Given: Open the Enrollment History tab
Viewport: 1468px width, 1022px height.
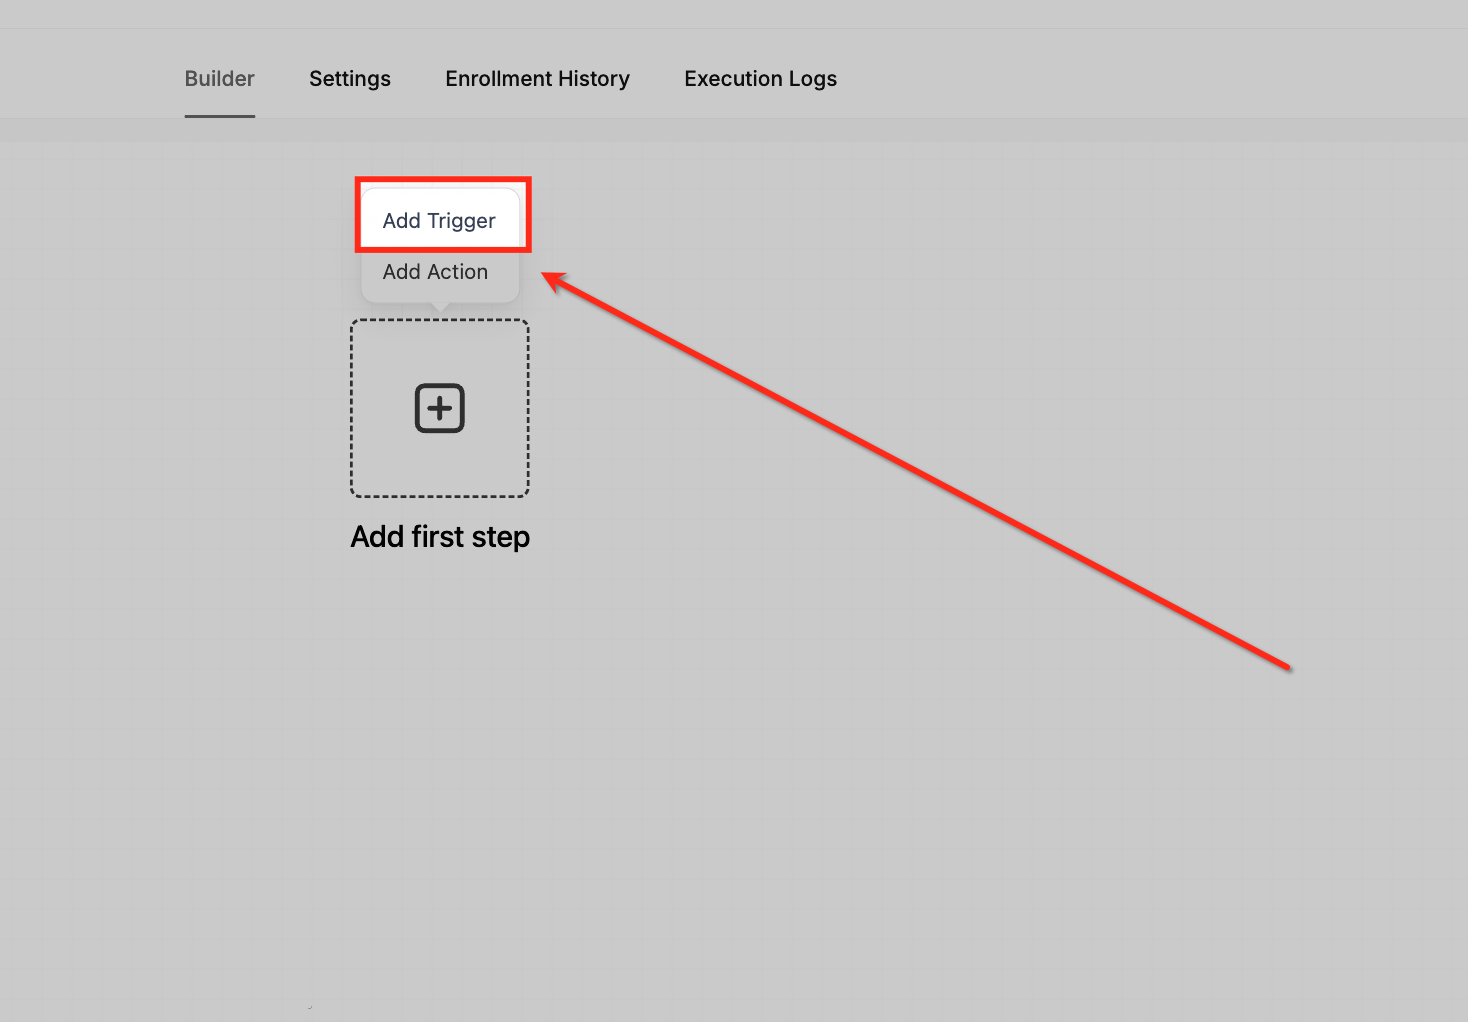Looking at the screenshot, I should click(538, 79).
